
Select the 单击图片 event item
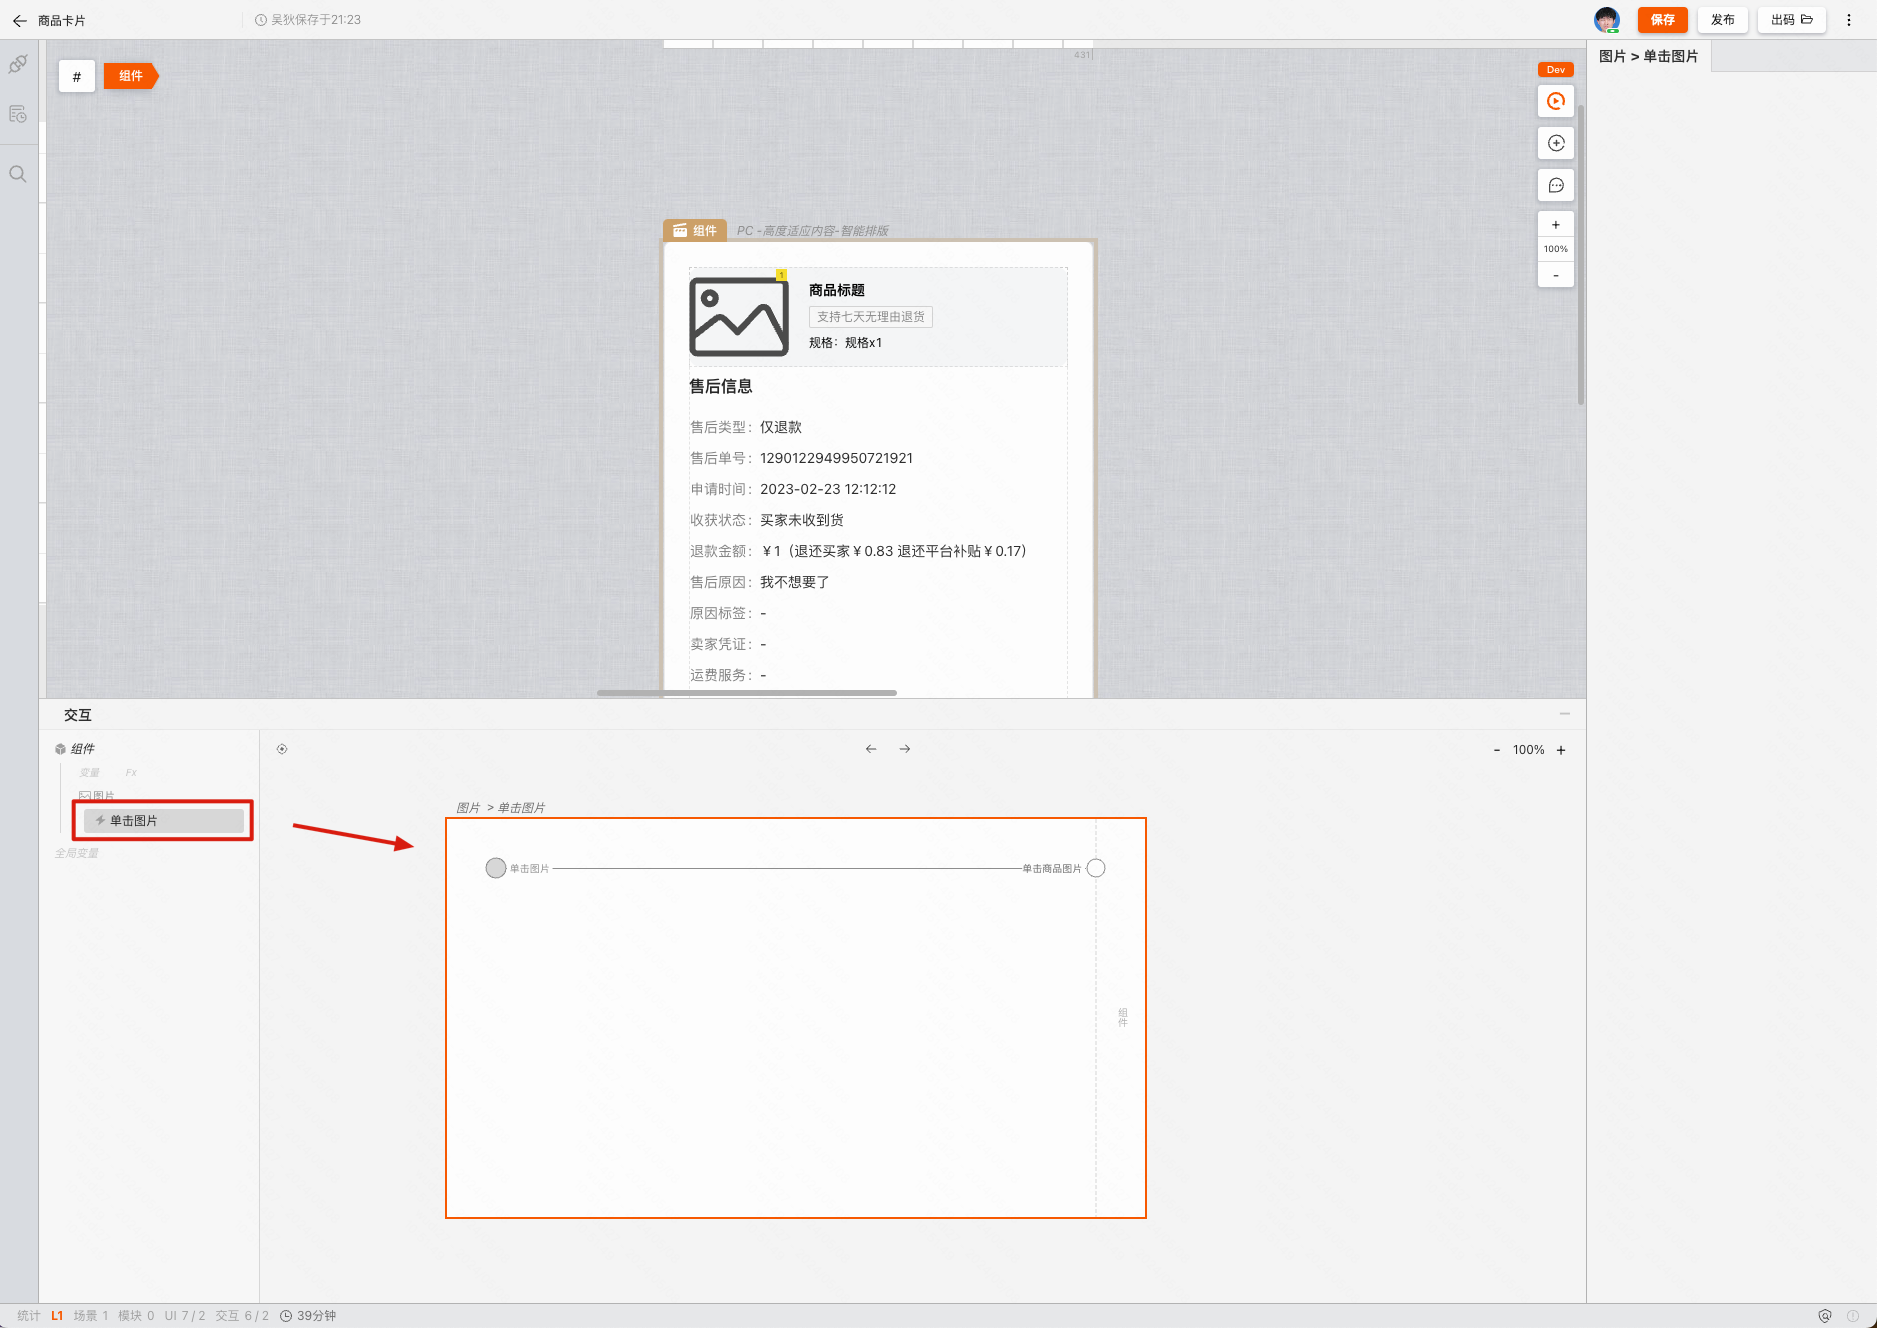tap(164, 821)
